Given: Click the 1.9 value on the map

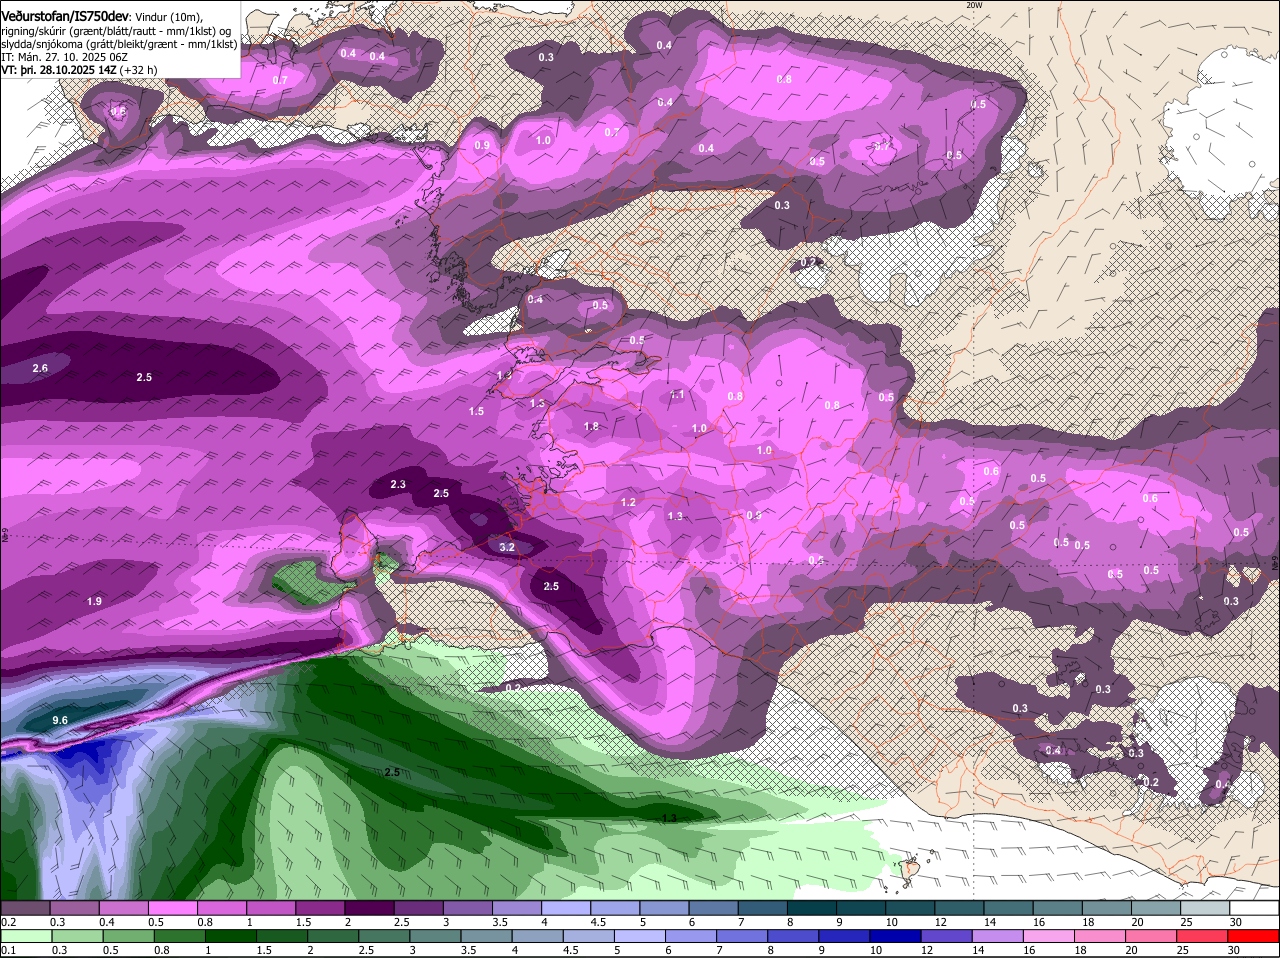Looking at the screenshot, I should point(95,601).
